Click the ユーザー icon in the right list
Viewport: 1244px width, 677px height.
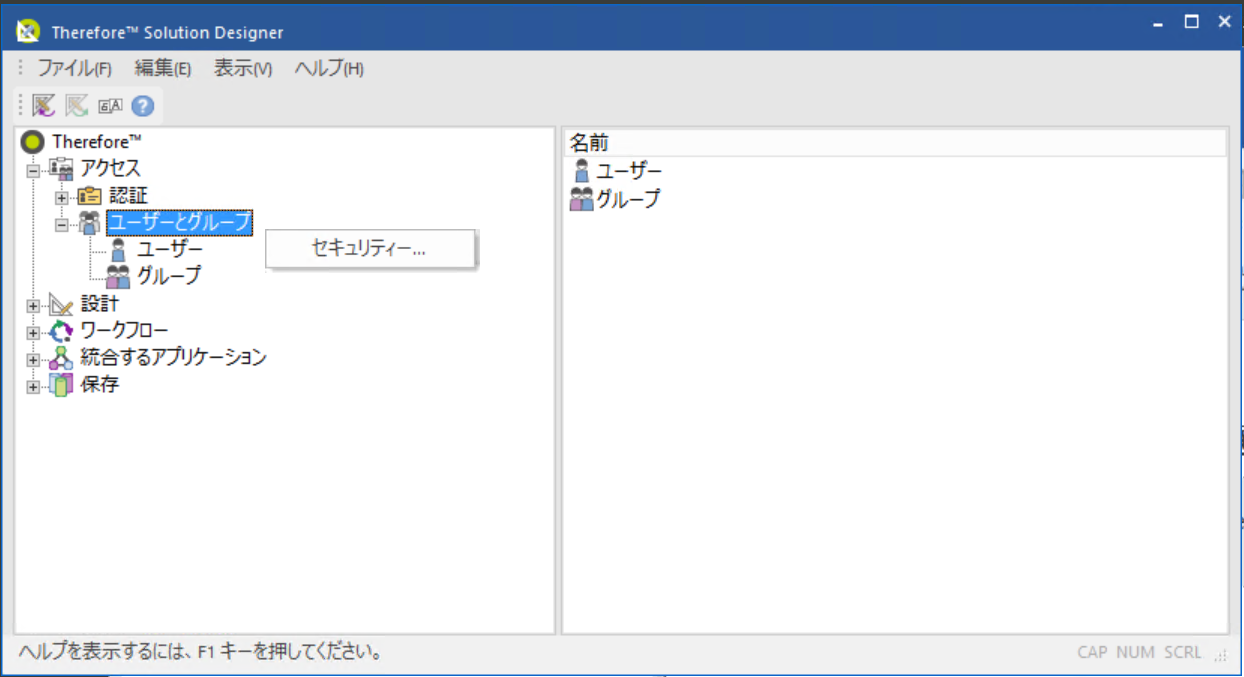pos(582,171)
